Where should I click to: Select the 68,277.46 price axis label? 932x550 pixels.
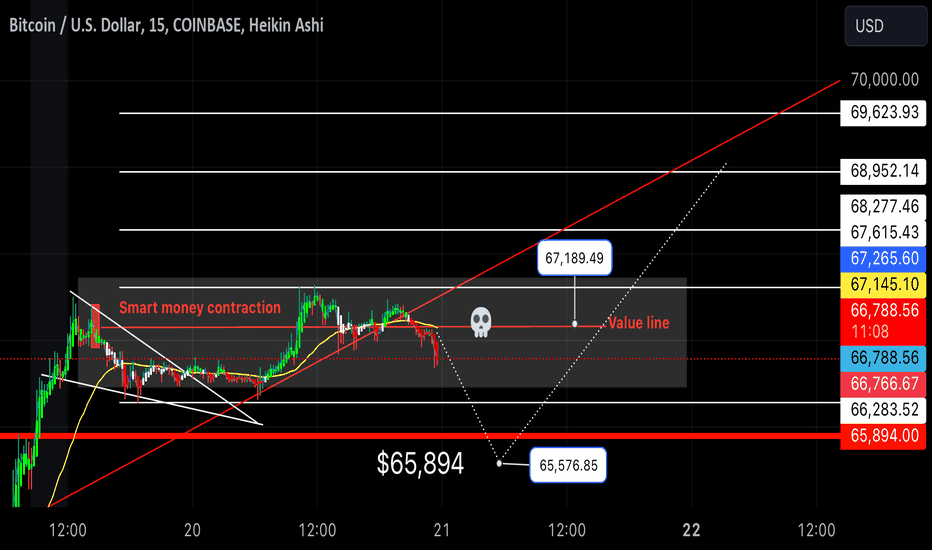tap(883, 206)
